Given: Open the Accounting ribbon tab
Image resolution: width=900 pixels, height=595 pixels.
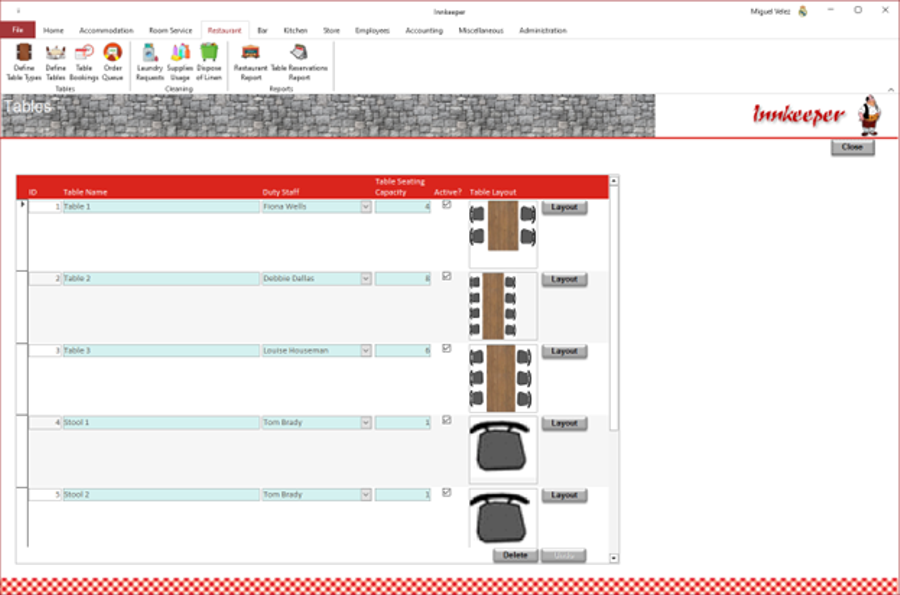Looking at the screenshot, I should pyautogui.click(x=424, y=30).
